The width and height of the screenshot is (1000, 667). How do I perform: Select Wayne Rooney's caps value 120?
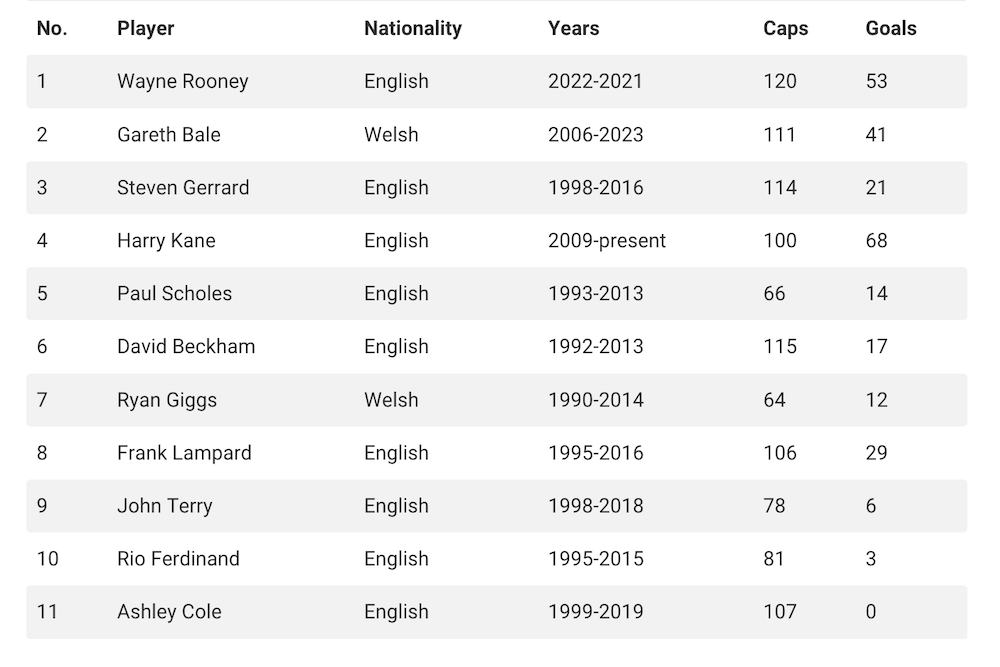point(780,82)
